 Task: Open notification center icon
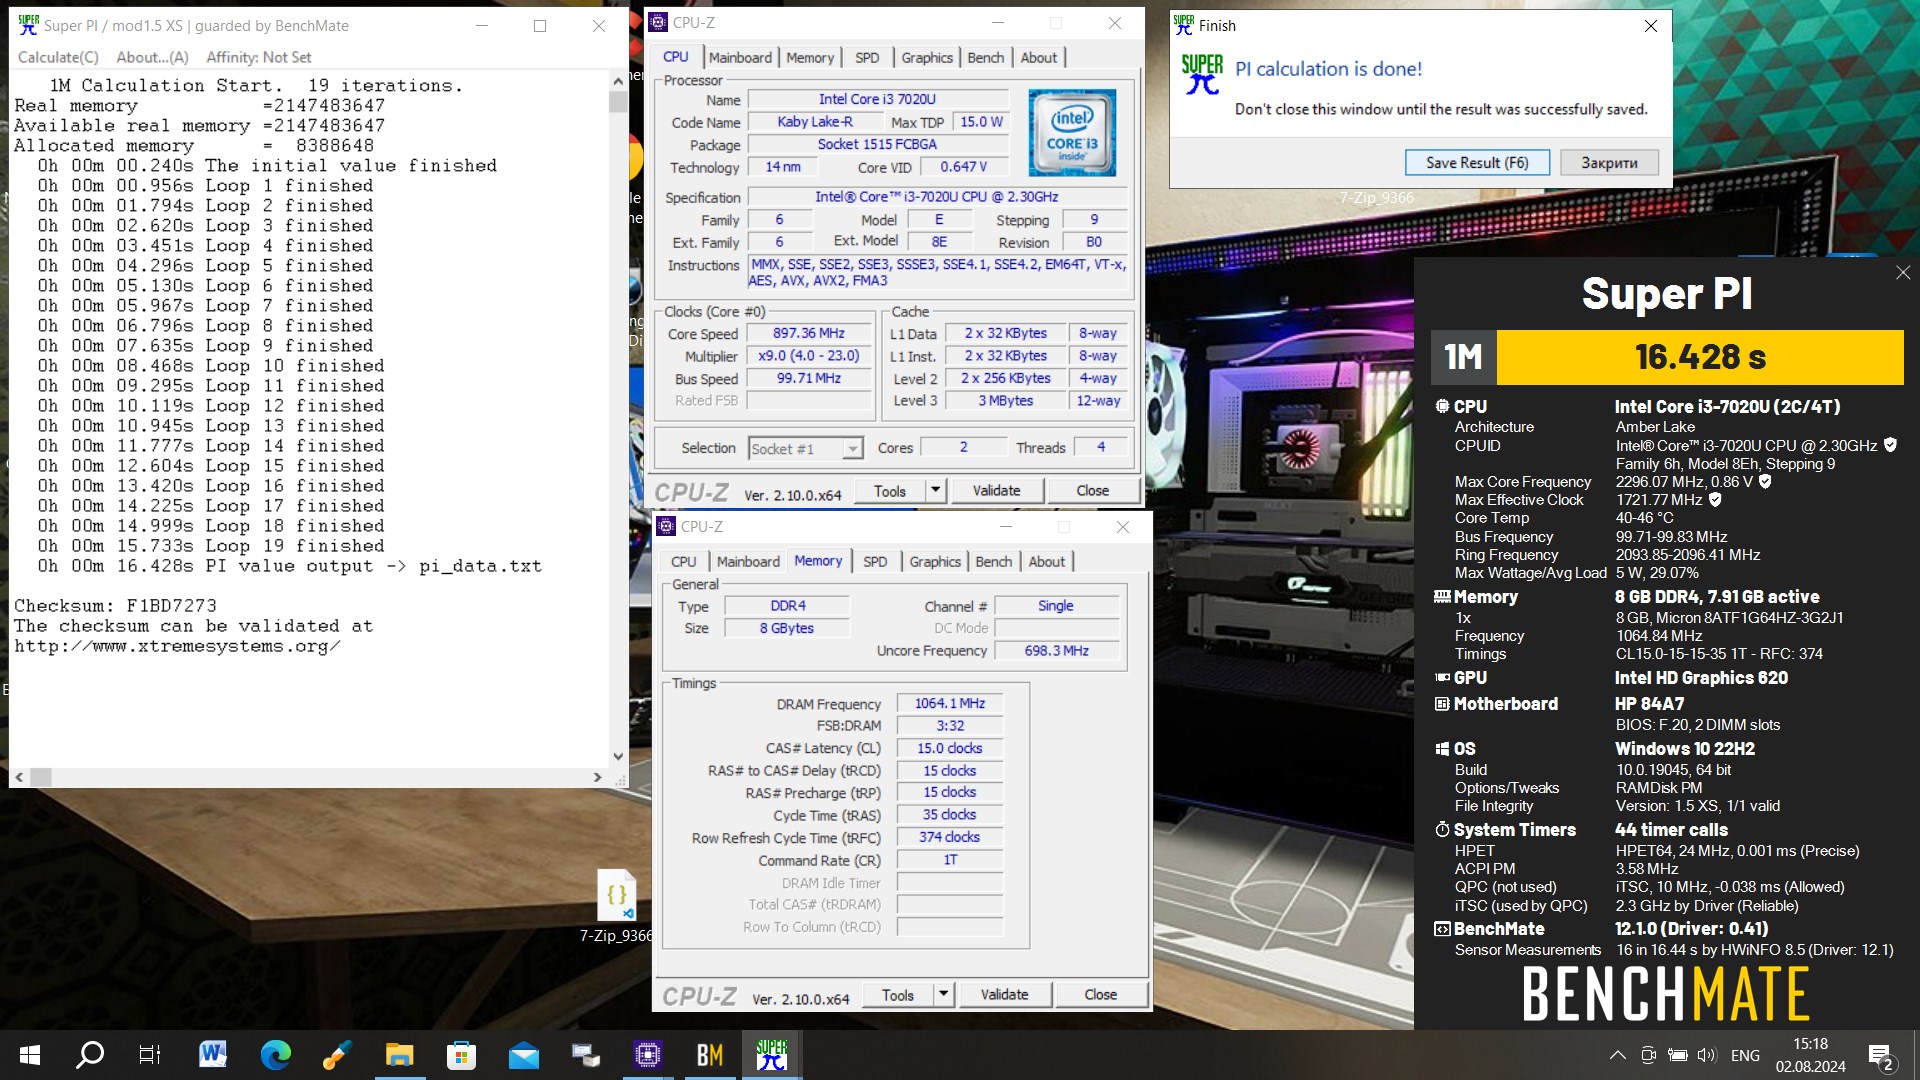1880,1056
